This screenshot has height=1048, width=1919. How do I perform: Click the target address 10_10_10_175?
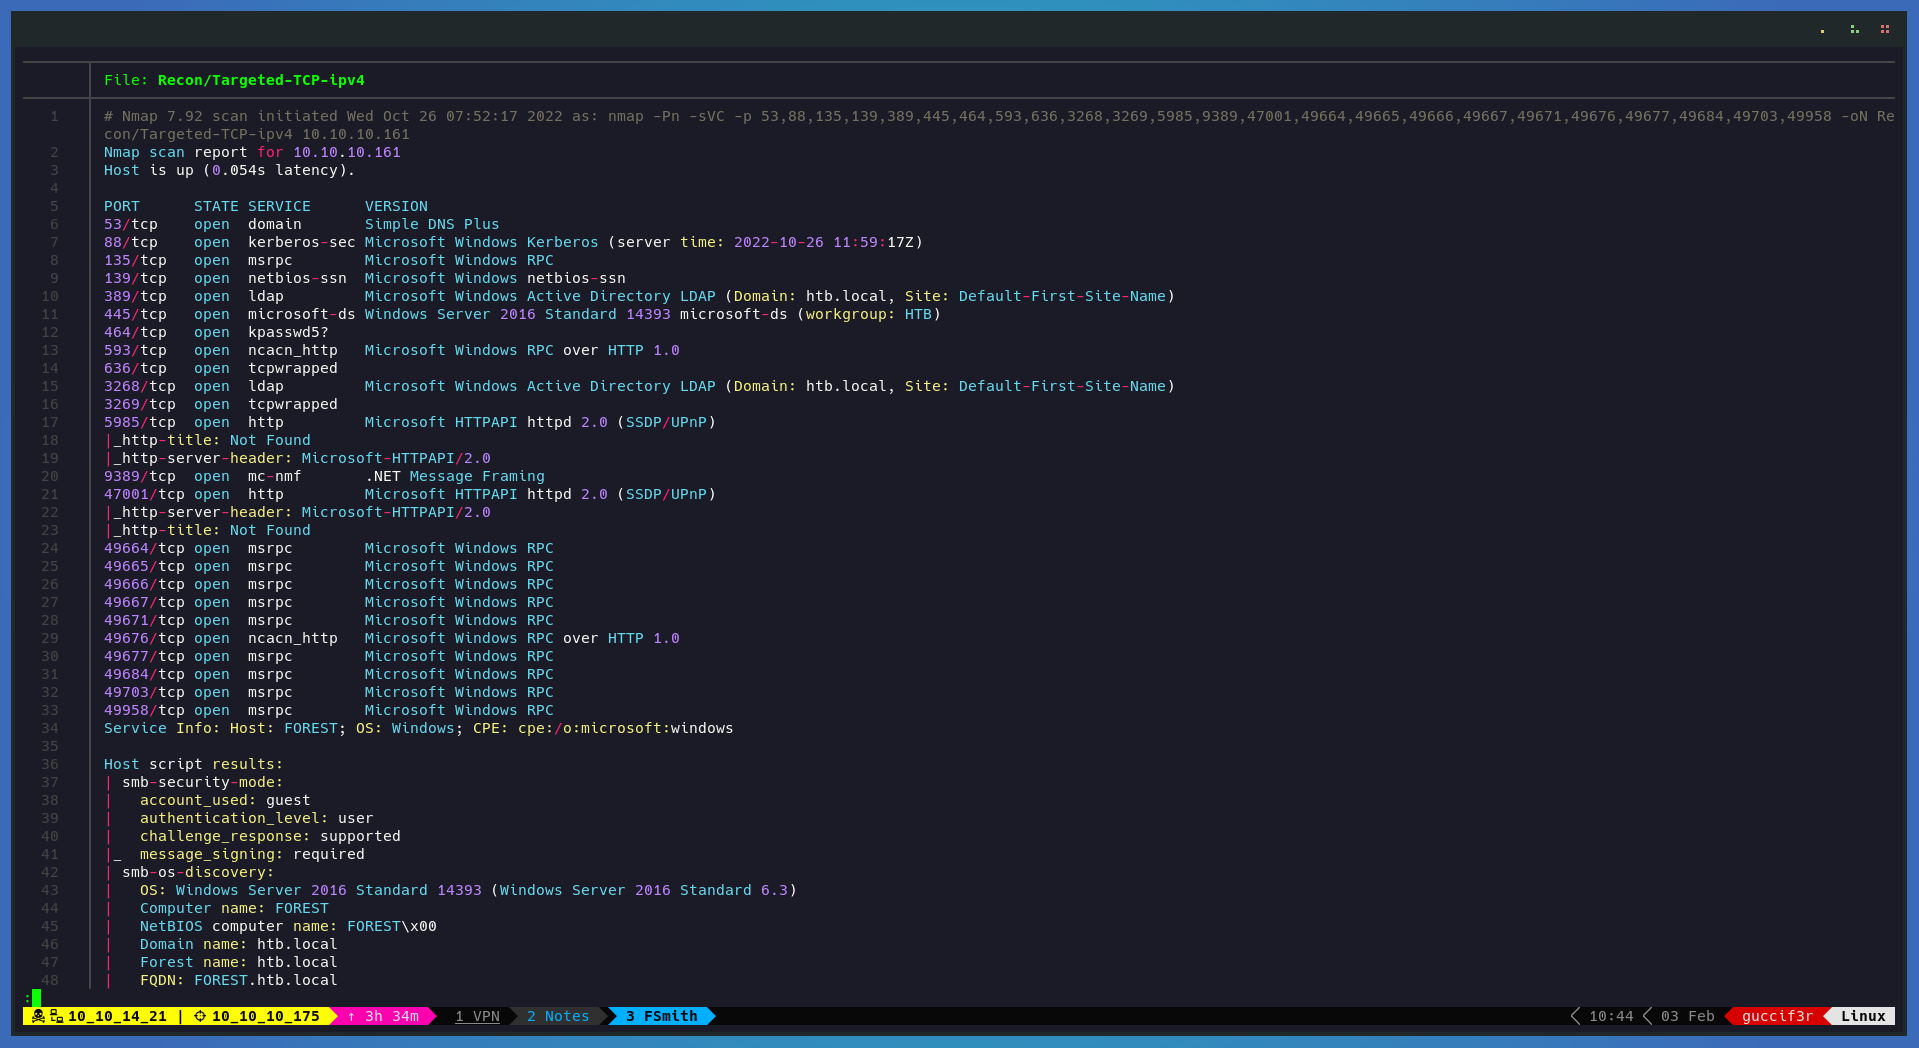(265, 1016)
